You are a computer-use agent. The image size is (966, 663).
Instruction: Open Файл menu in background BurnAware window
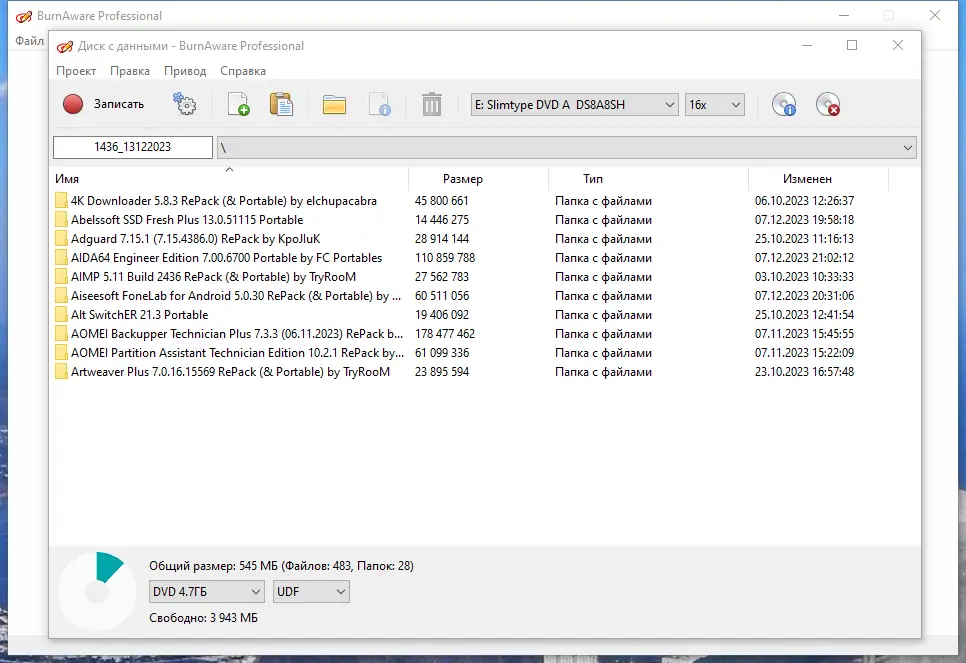pyautogui.click(x=29, y=41)
